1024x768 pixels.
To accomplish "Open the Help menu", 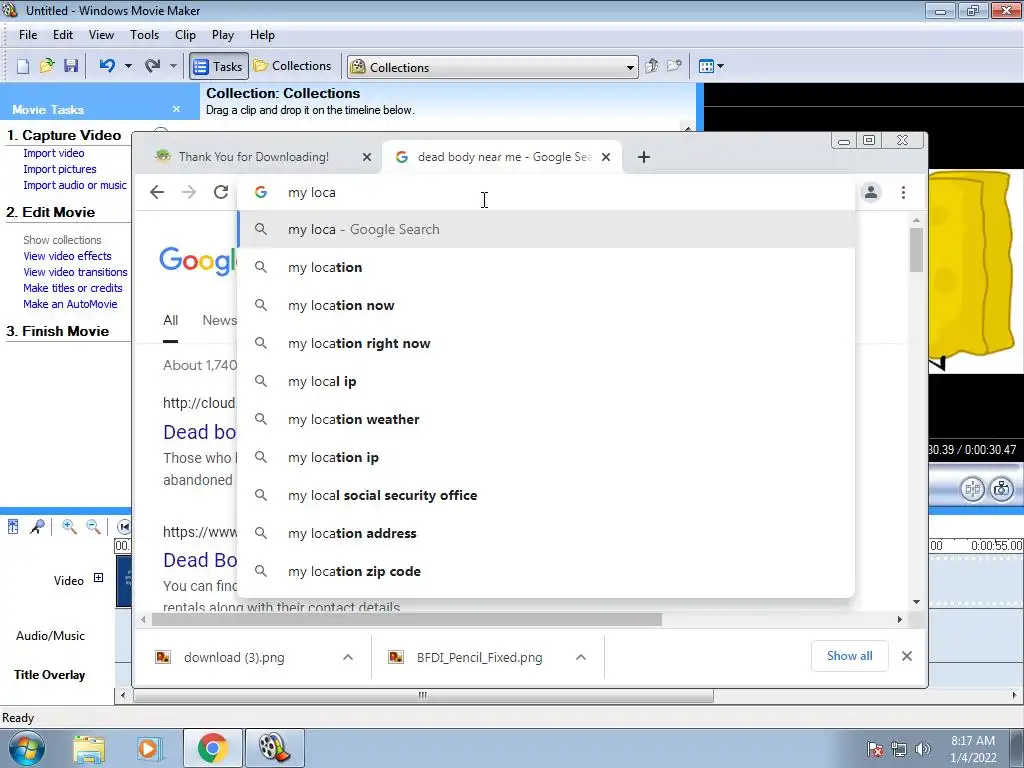I will coord(262,35).
